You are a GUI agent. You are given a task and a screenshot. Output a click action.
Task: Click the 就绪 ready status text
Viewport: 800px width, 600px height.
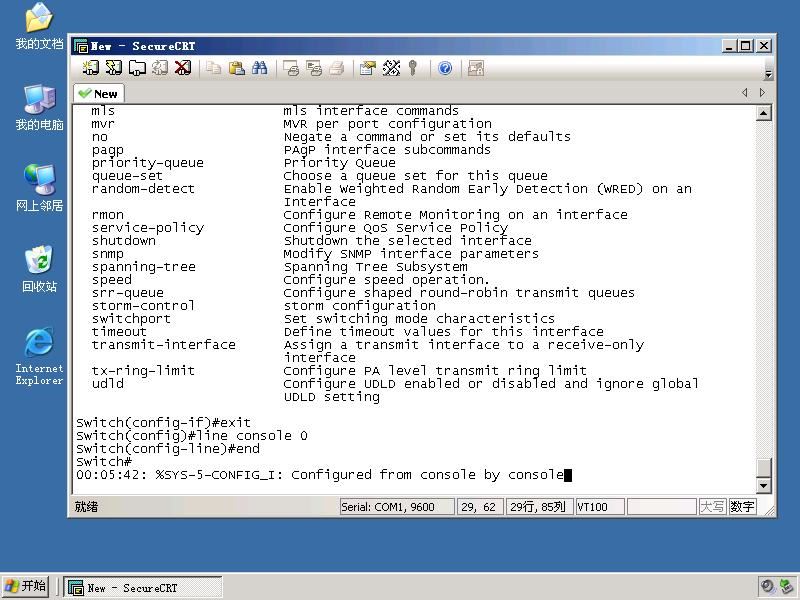pyautogui.click(x=86, y=507)
